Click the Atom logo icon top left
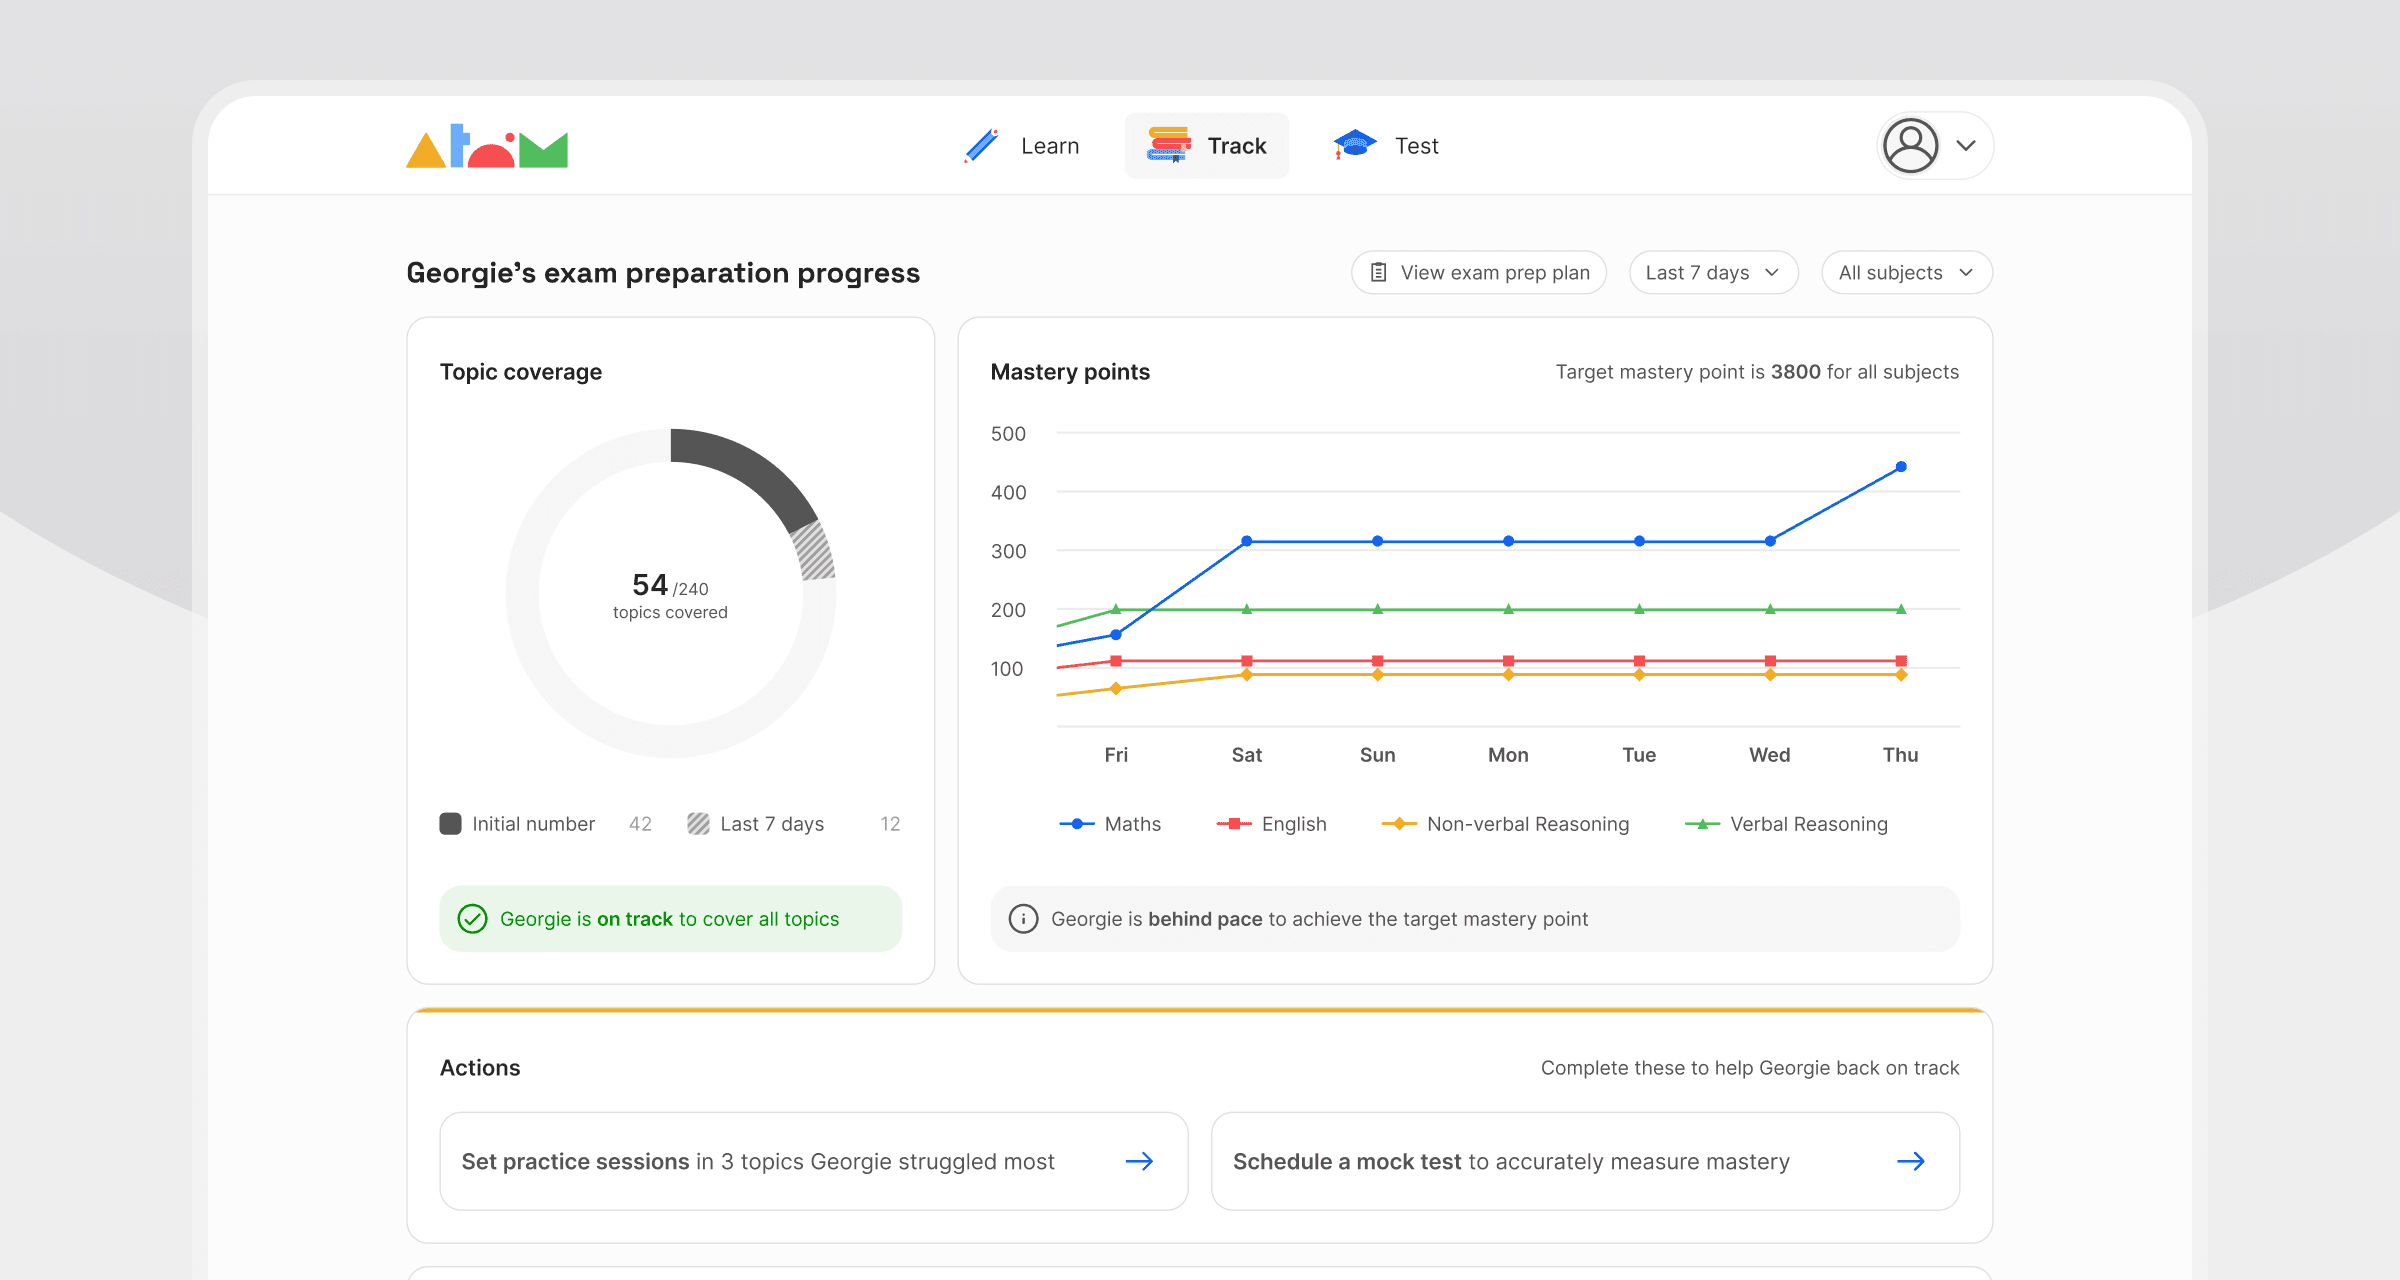Screen dimensions: 2400x1280 point(487,145)
